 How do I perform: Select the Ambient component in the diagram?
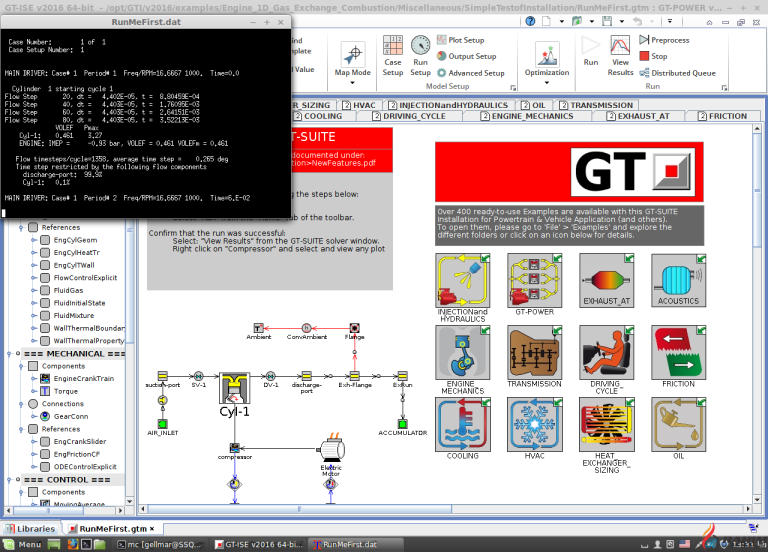tap(259, 328)
